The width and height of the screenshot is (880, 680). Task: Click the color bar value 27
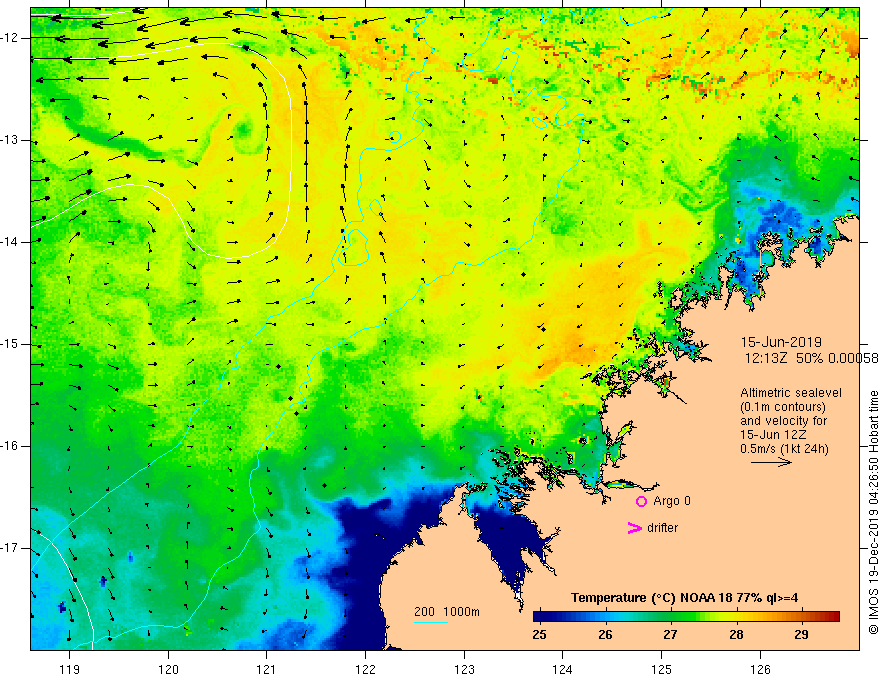pyautogui.click(x=671, y=635)
